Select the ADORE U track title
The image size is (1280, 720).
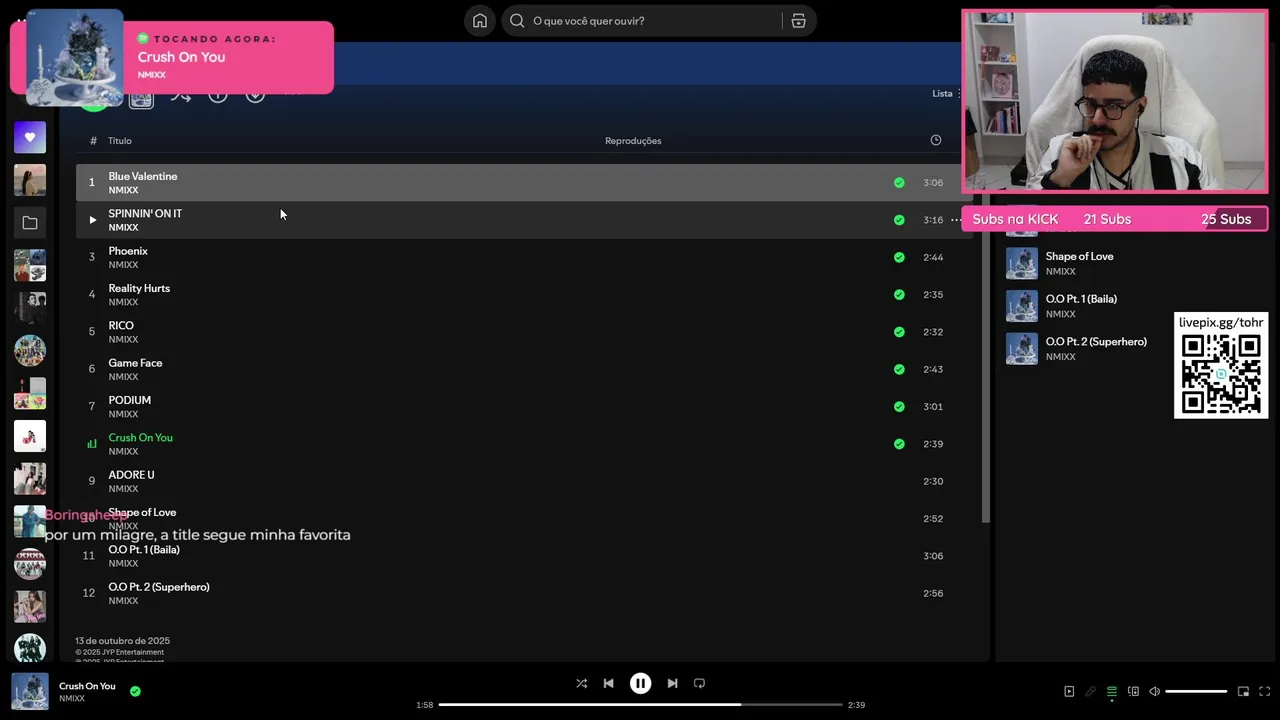(132, 475)
